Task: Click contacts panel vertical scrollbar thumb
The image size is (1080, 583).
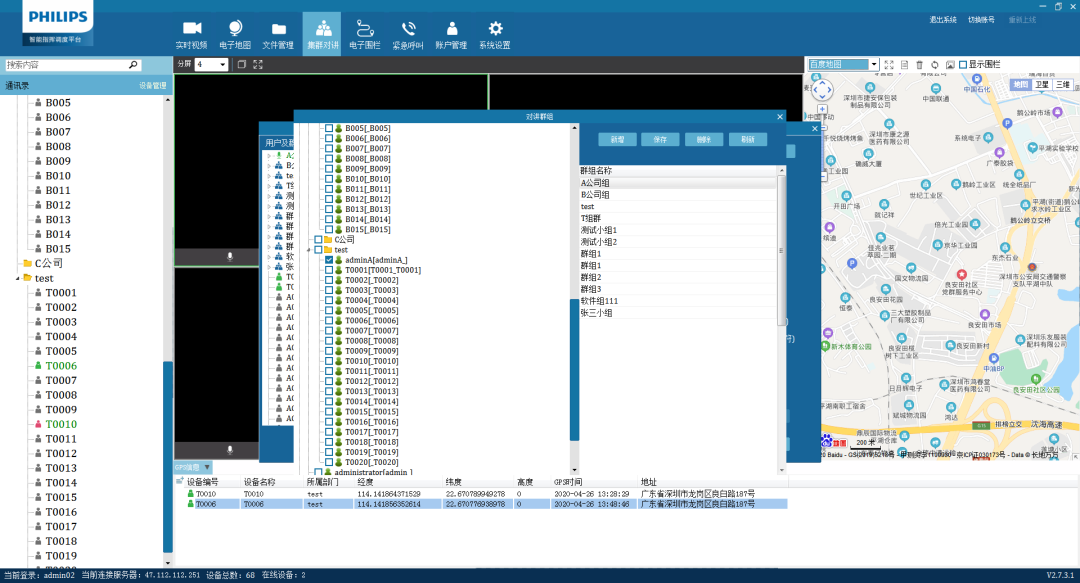Action: [x=167, y=456]
